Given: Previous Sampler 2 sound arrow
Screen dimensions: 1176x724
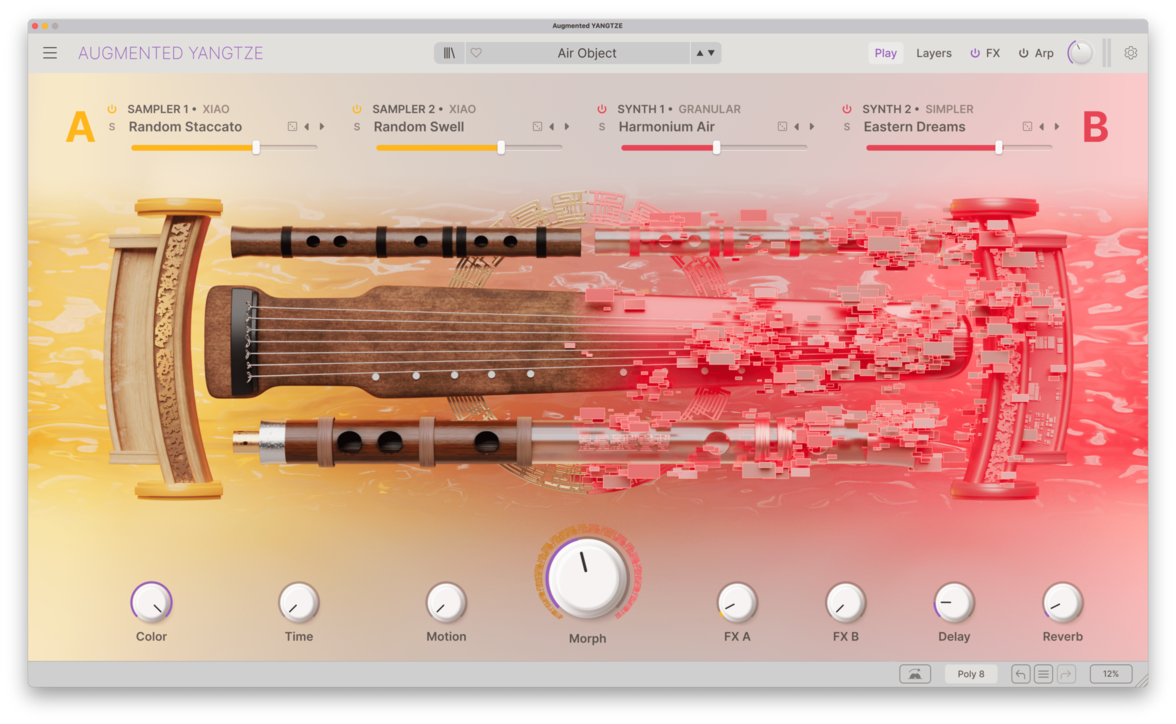Looking at the screenshot, I should click(552, 127).
